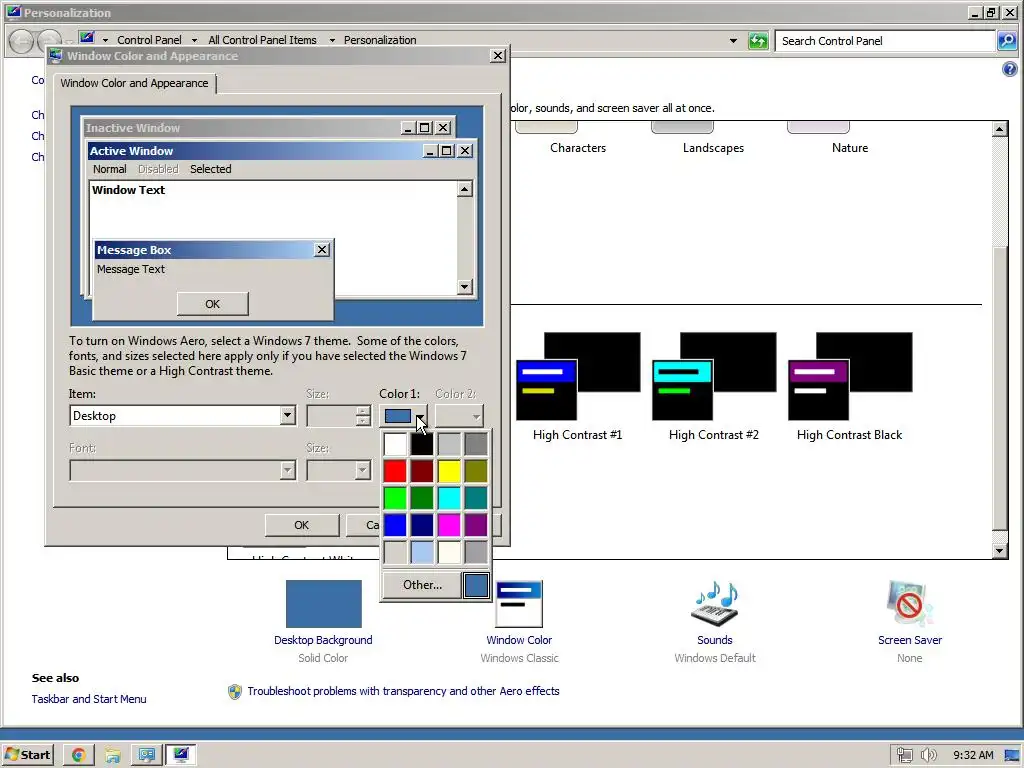Click the custom blue swatch beside Other
Screen dimensions: 1024x768
coord(476,585)
